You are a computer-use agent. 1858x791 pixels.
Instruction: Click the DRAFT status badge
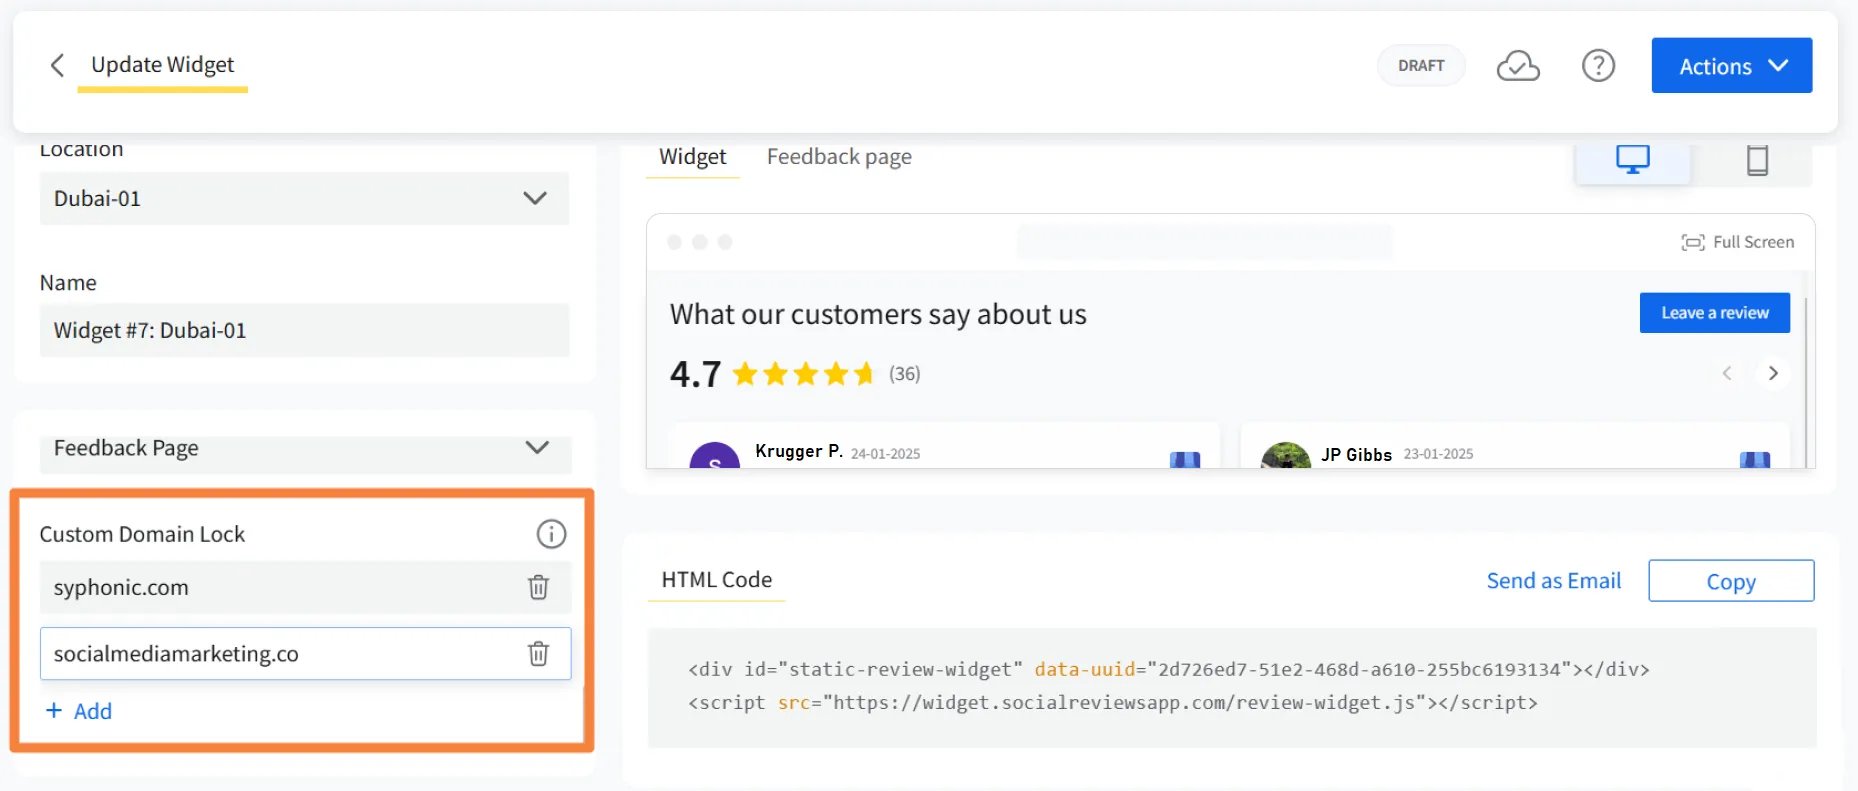(x=1421, y=66)
